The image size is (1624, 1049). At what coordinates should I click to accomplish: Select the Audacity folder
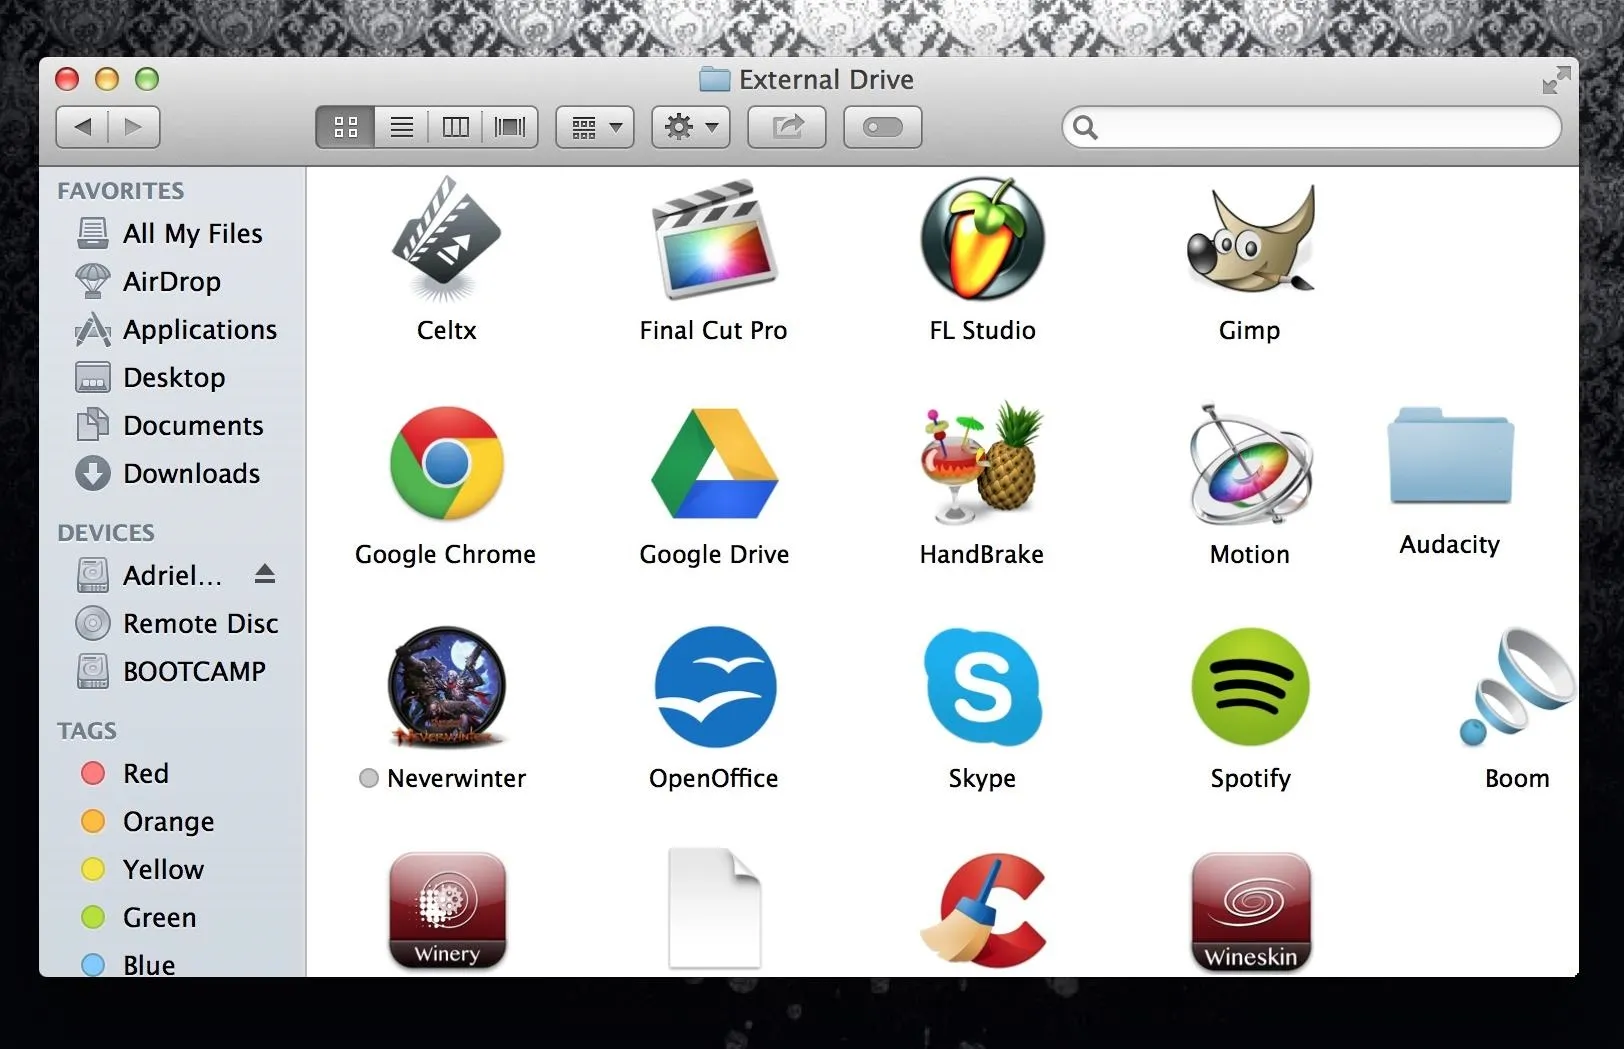pyautogui.click(x=1450, y=455)
